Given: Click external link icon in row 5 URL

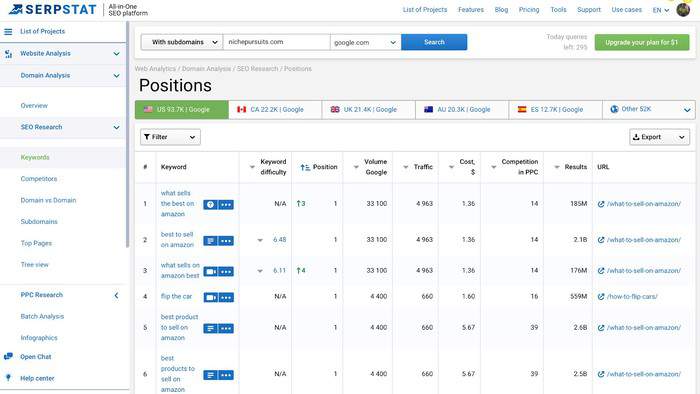Looking at the screenshot, I should (601, 328).
